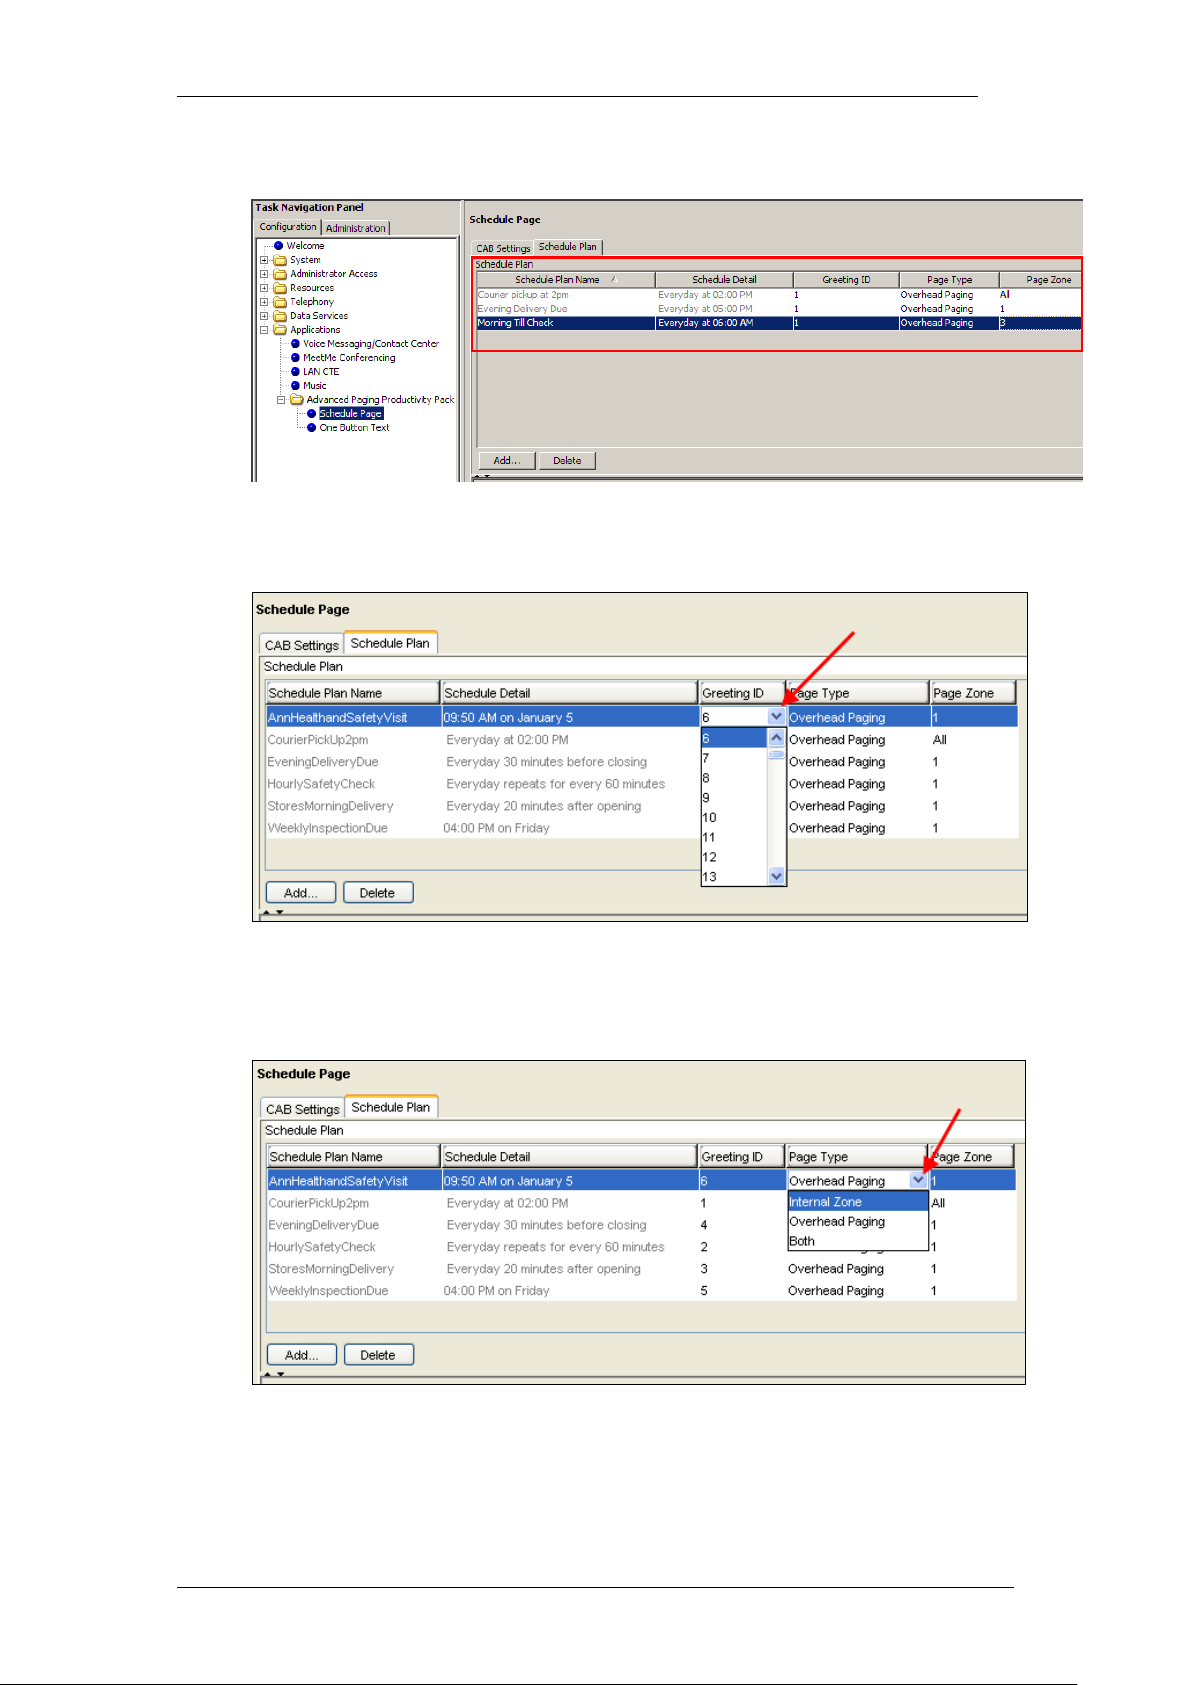Click the blue bullet icon beside Welcome
Screen dimensions: 1192x1685
(x=279, y=246)
